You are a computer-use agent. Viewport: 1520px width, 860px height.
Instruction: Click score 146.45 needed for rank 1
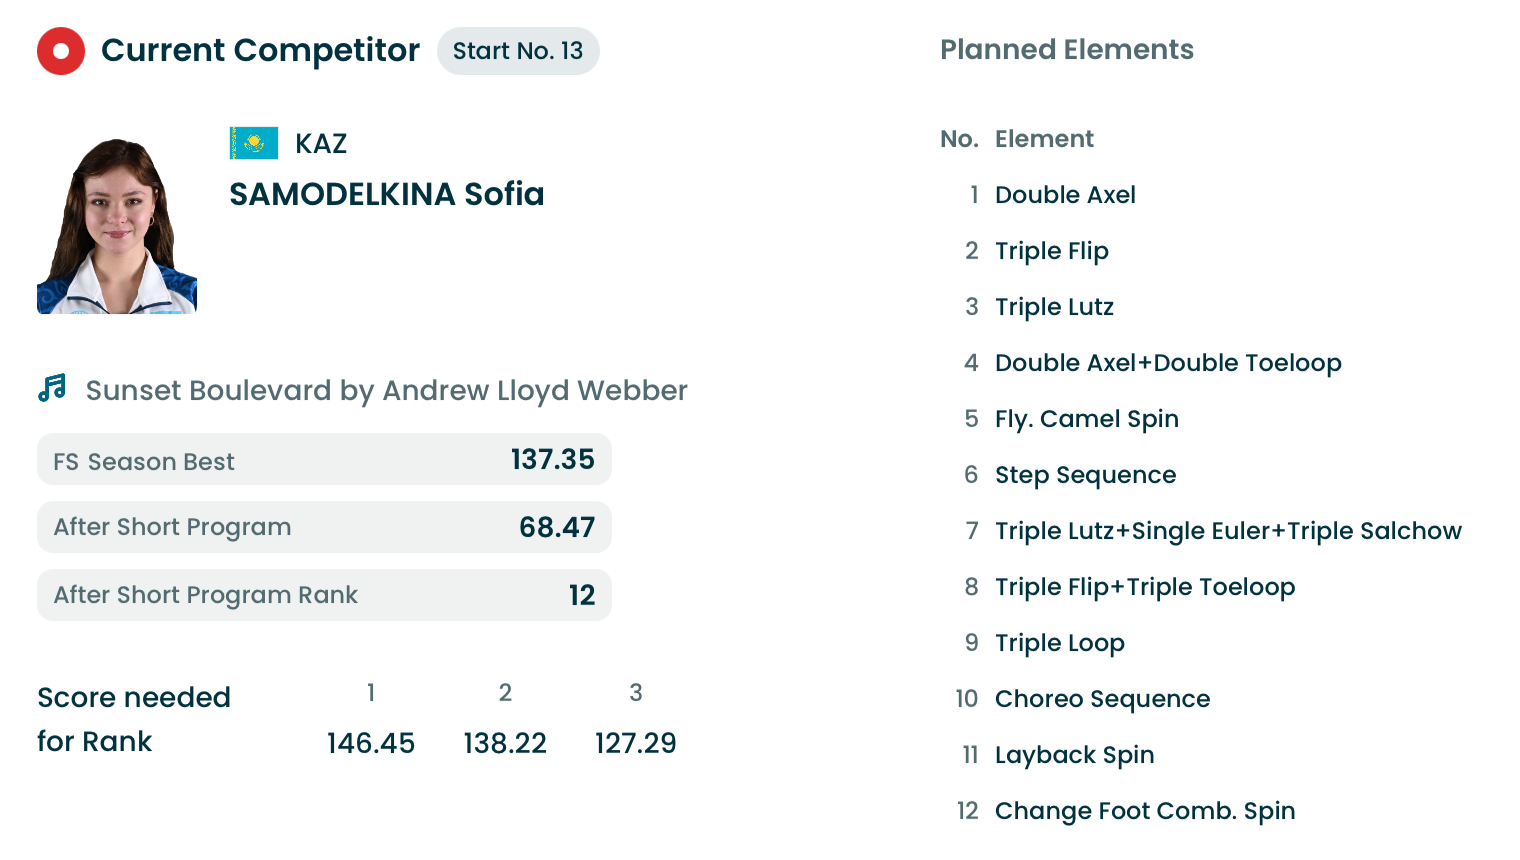(371, 743)
